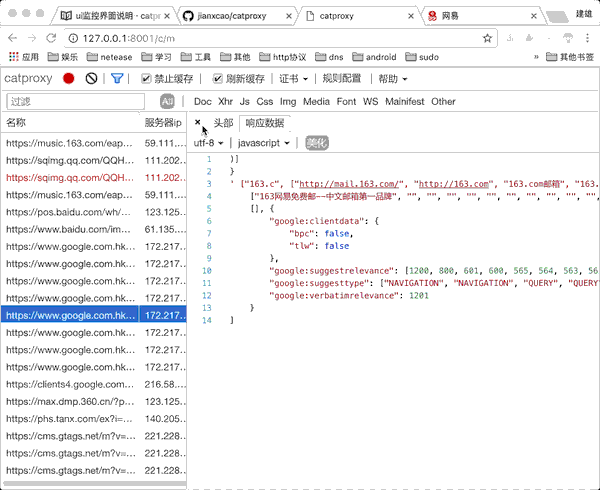600x490 pixels.
Task: Open the utf-8 encoding dropdown
Action: click(208, 143)
